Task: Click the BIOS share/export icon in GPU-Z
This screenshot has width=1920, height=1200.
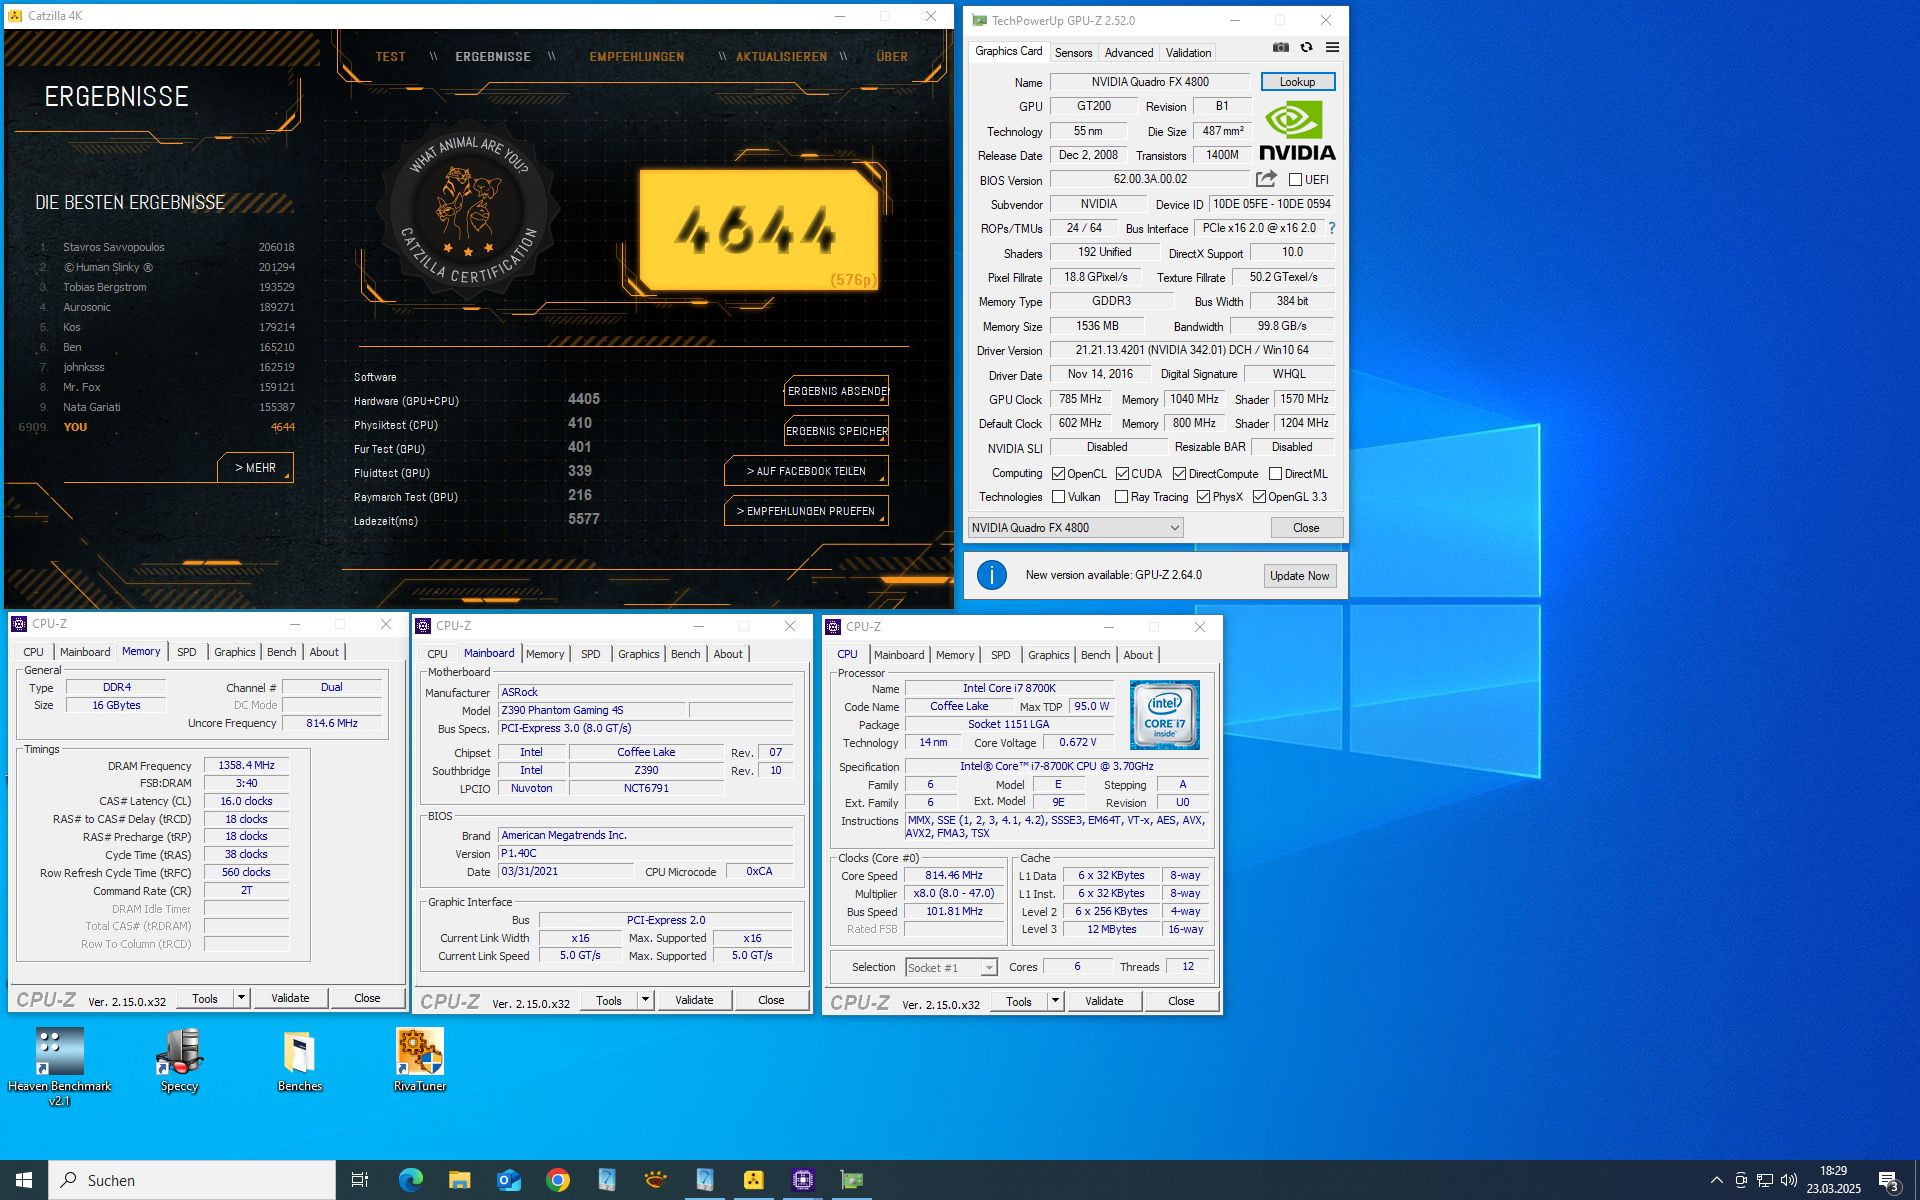Action: tap(1266, 179)
